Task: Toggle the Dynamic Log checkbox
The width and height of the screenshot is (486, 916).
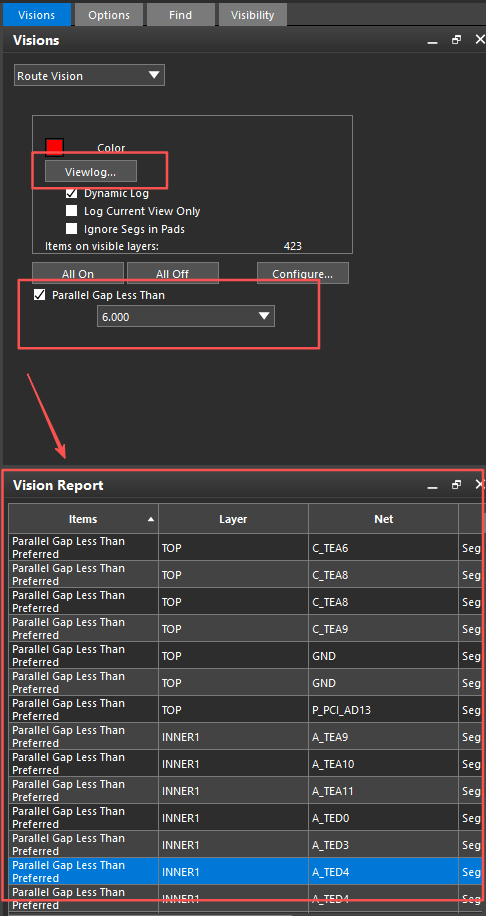Action: (x=72, y=193)
